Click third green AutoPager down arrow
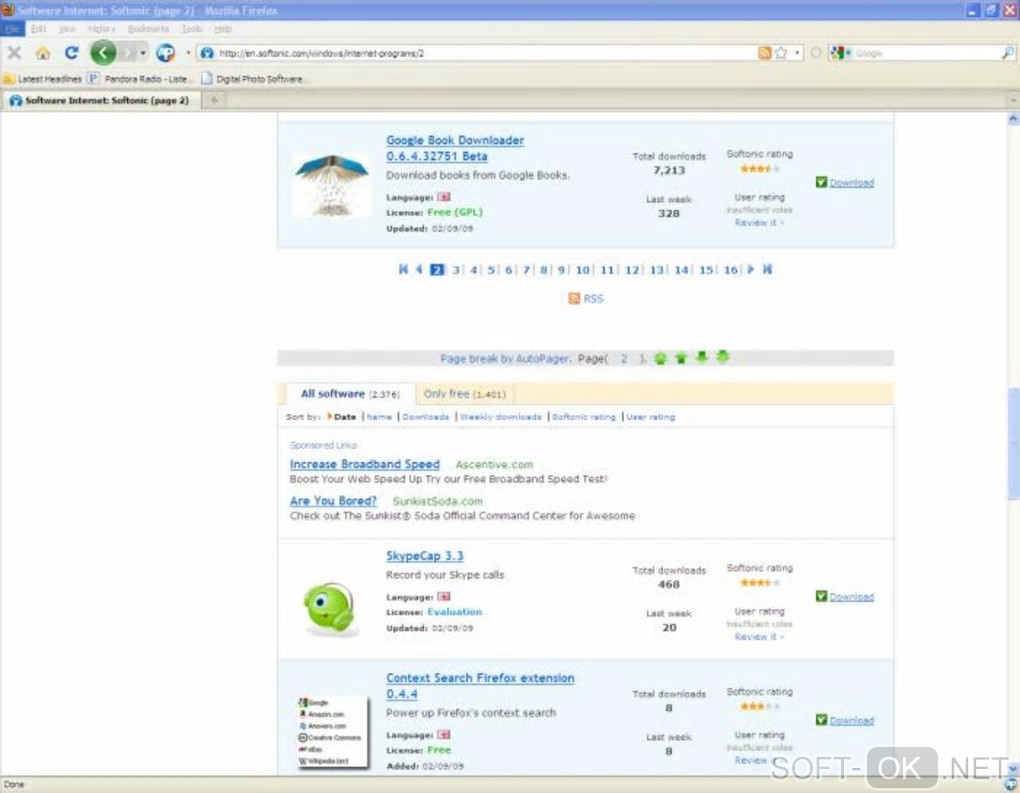 (701, 357)
